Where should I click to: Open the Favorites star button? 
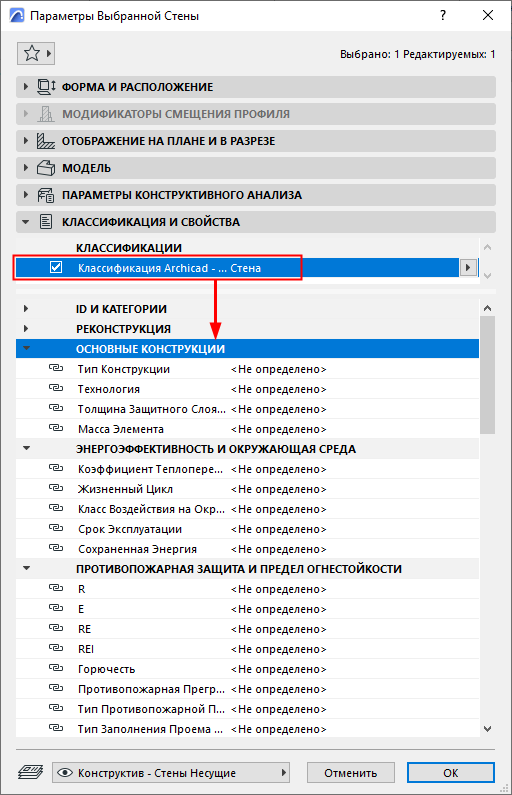click(x=35, y=53)
